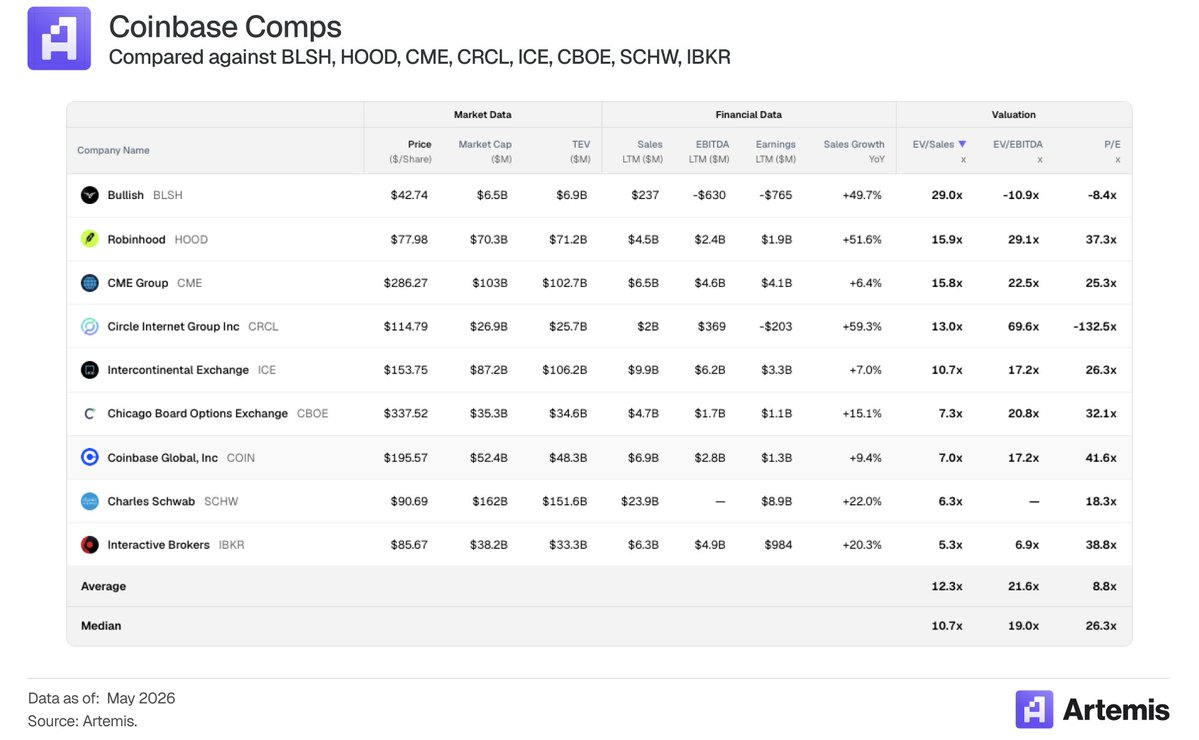Click Charles Schwab sales $23.9B
This screenshot has width=1199, height=740.
coord(640,501)
